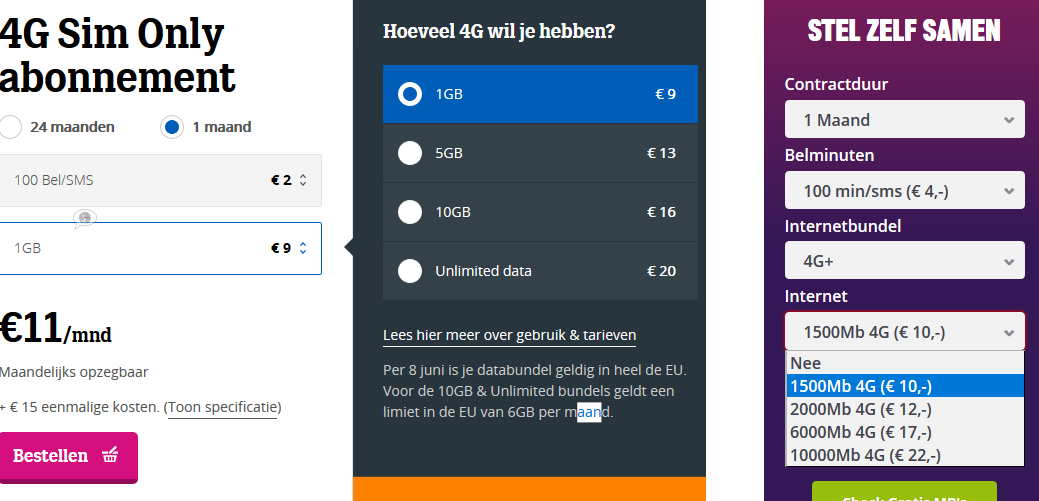This screenshot has height=501, width=1039.
Task: Click the basket icon on Bestellen button
Action: (x=110, y=455)
